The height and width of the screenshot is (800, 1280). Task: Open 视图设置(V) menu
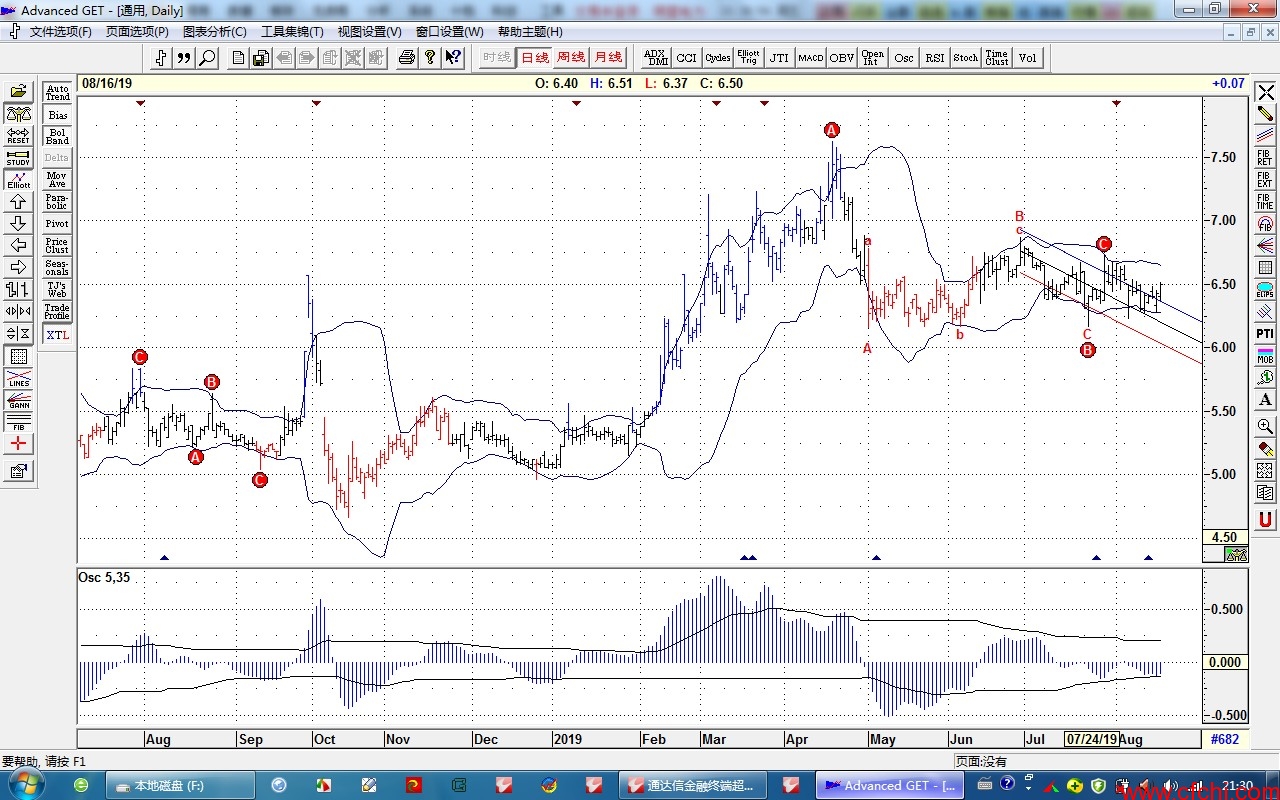[369, 32]
